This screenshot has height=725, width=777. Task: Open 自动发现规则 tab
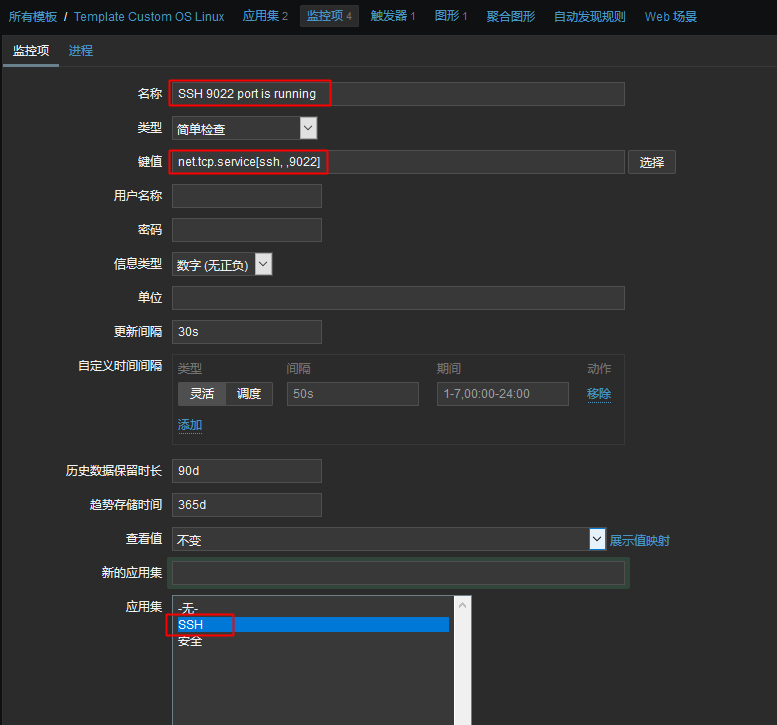pyautogui.click(x=589, y=16)
